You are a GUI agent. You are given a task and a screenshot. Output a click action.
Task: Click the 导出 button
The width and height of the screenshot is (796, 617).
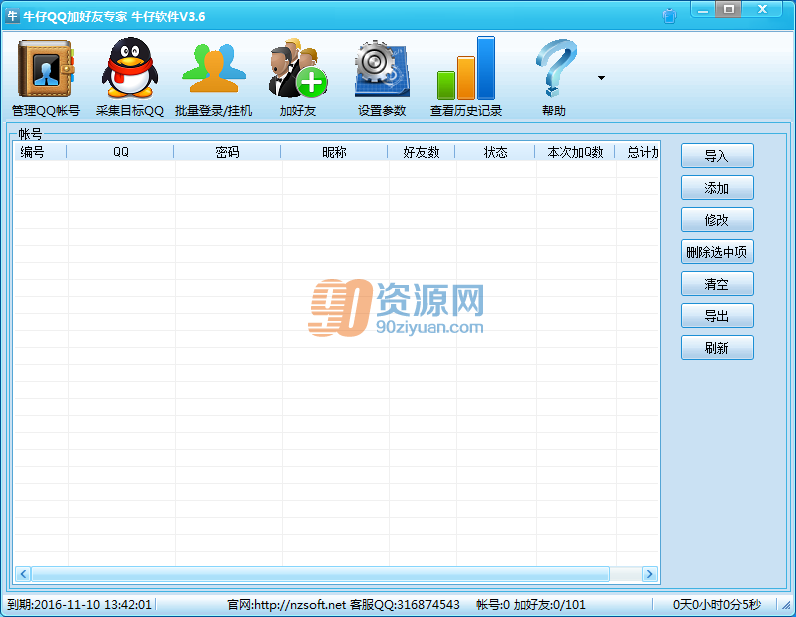(x=717, y=315)
